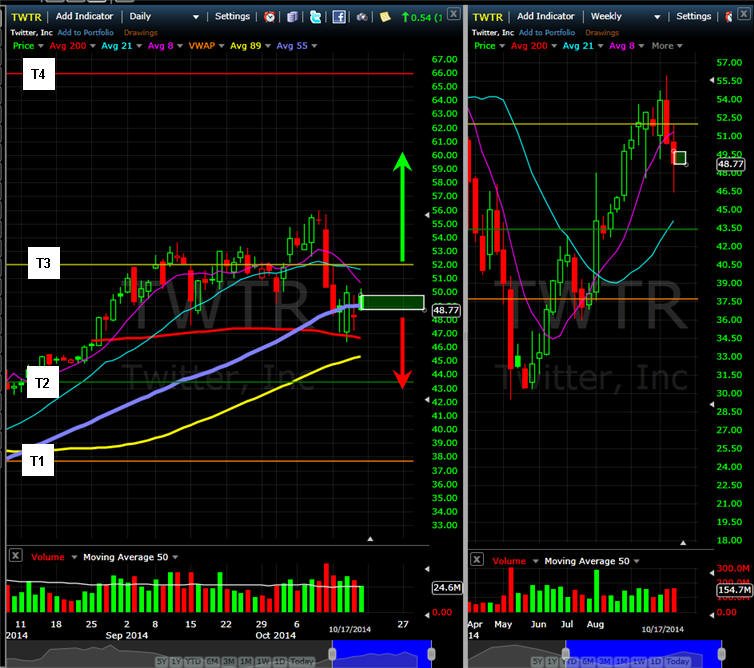Click the start handle of daily range slider

[x=332, y=654]
